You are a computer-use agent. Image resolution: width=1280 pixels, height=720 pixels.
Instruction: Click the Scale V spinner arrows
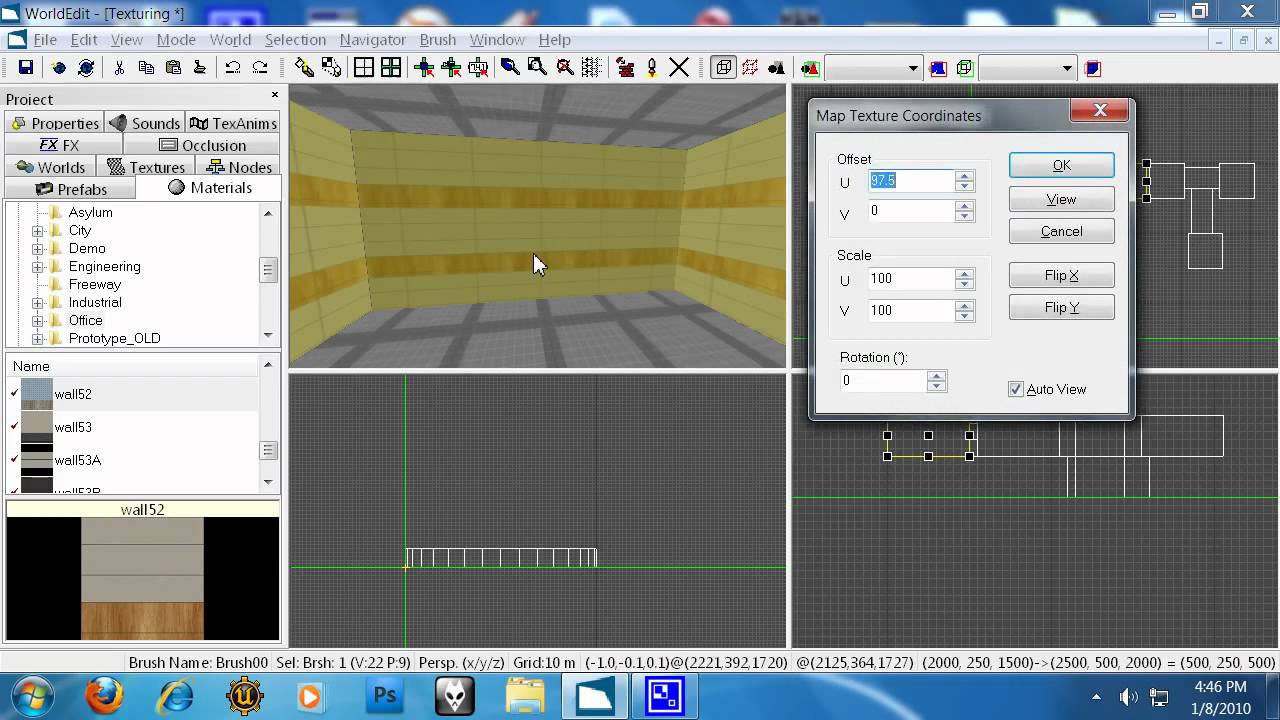tap(964, 310)
